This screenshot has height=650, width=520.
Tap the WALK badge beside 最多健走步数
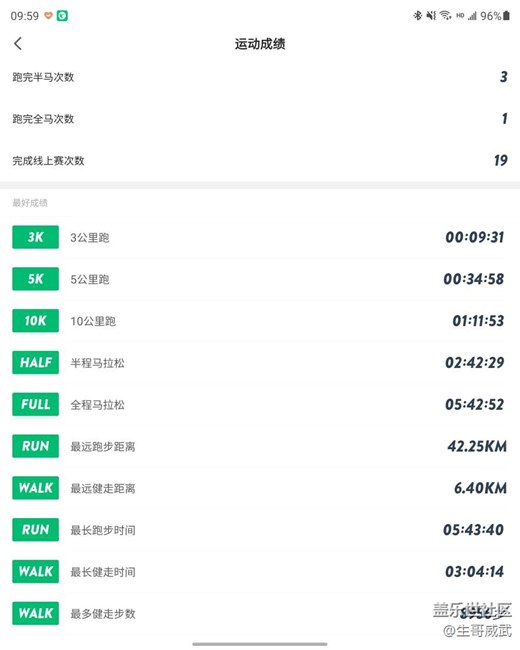pyautogui.click(x=36, y=613)
